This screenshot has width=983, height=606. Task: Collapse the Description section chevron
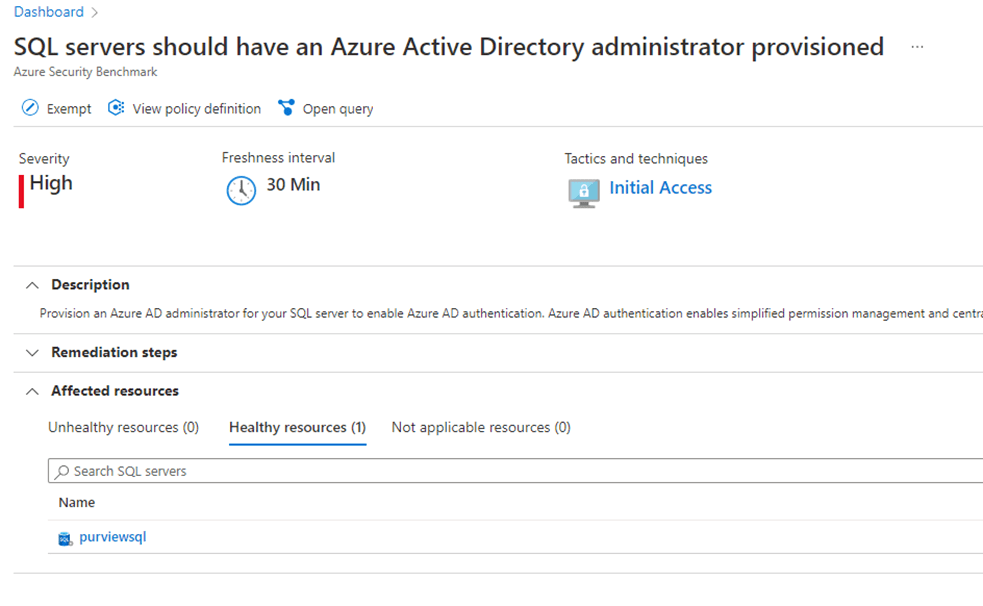pyautogui.click(x=32, y=285)
